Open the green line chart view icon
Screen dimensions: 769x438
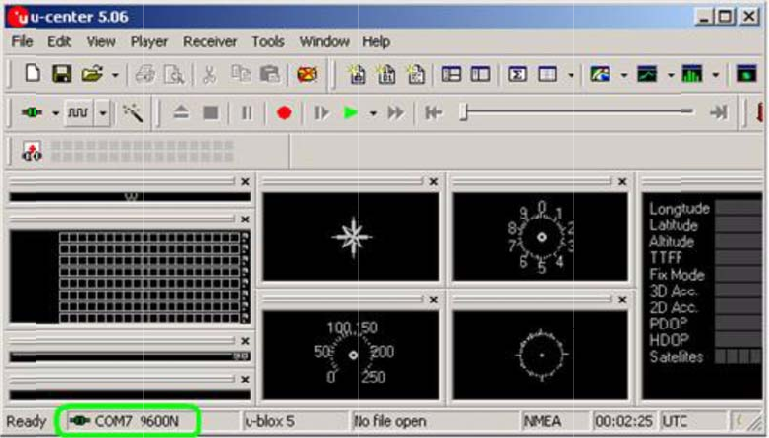[x=647, y=75]
